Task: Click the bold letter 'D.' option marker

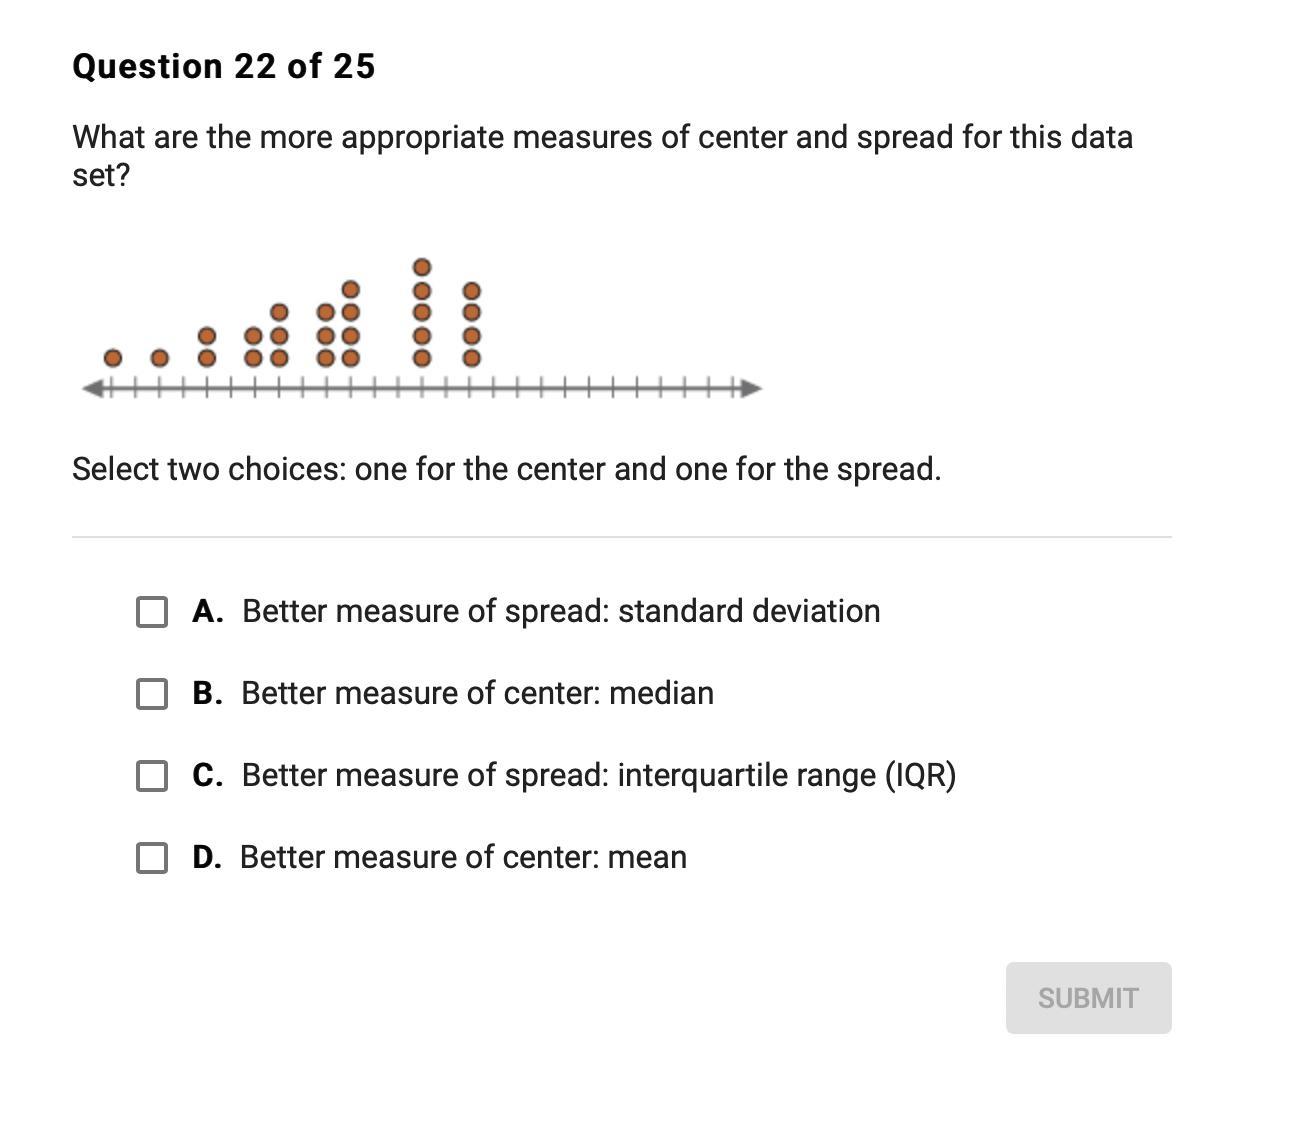Action: click(x=207, y=857)
